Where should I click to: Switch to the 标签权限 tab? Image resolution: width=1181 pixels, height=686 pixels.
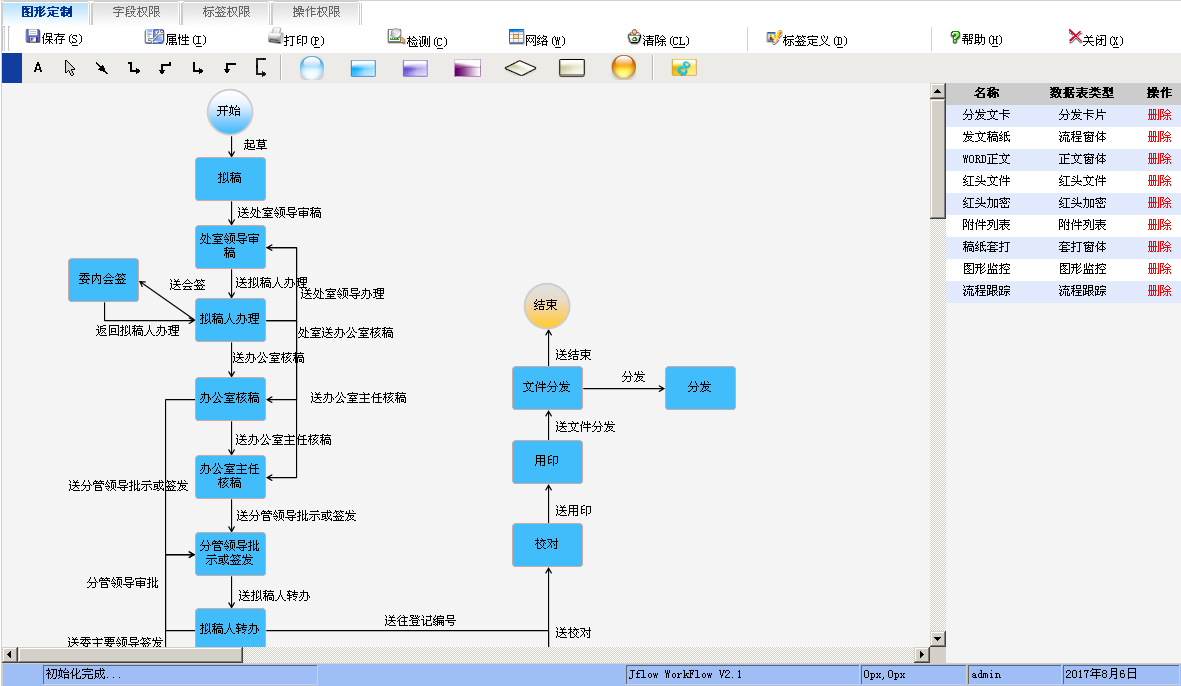[227, 13]
